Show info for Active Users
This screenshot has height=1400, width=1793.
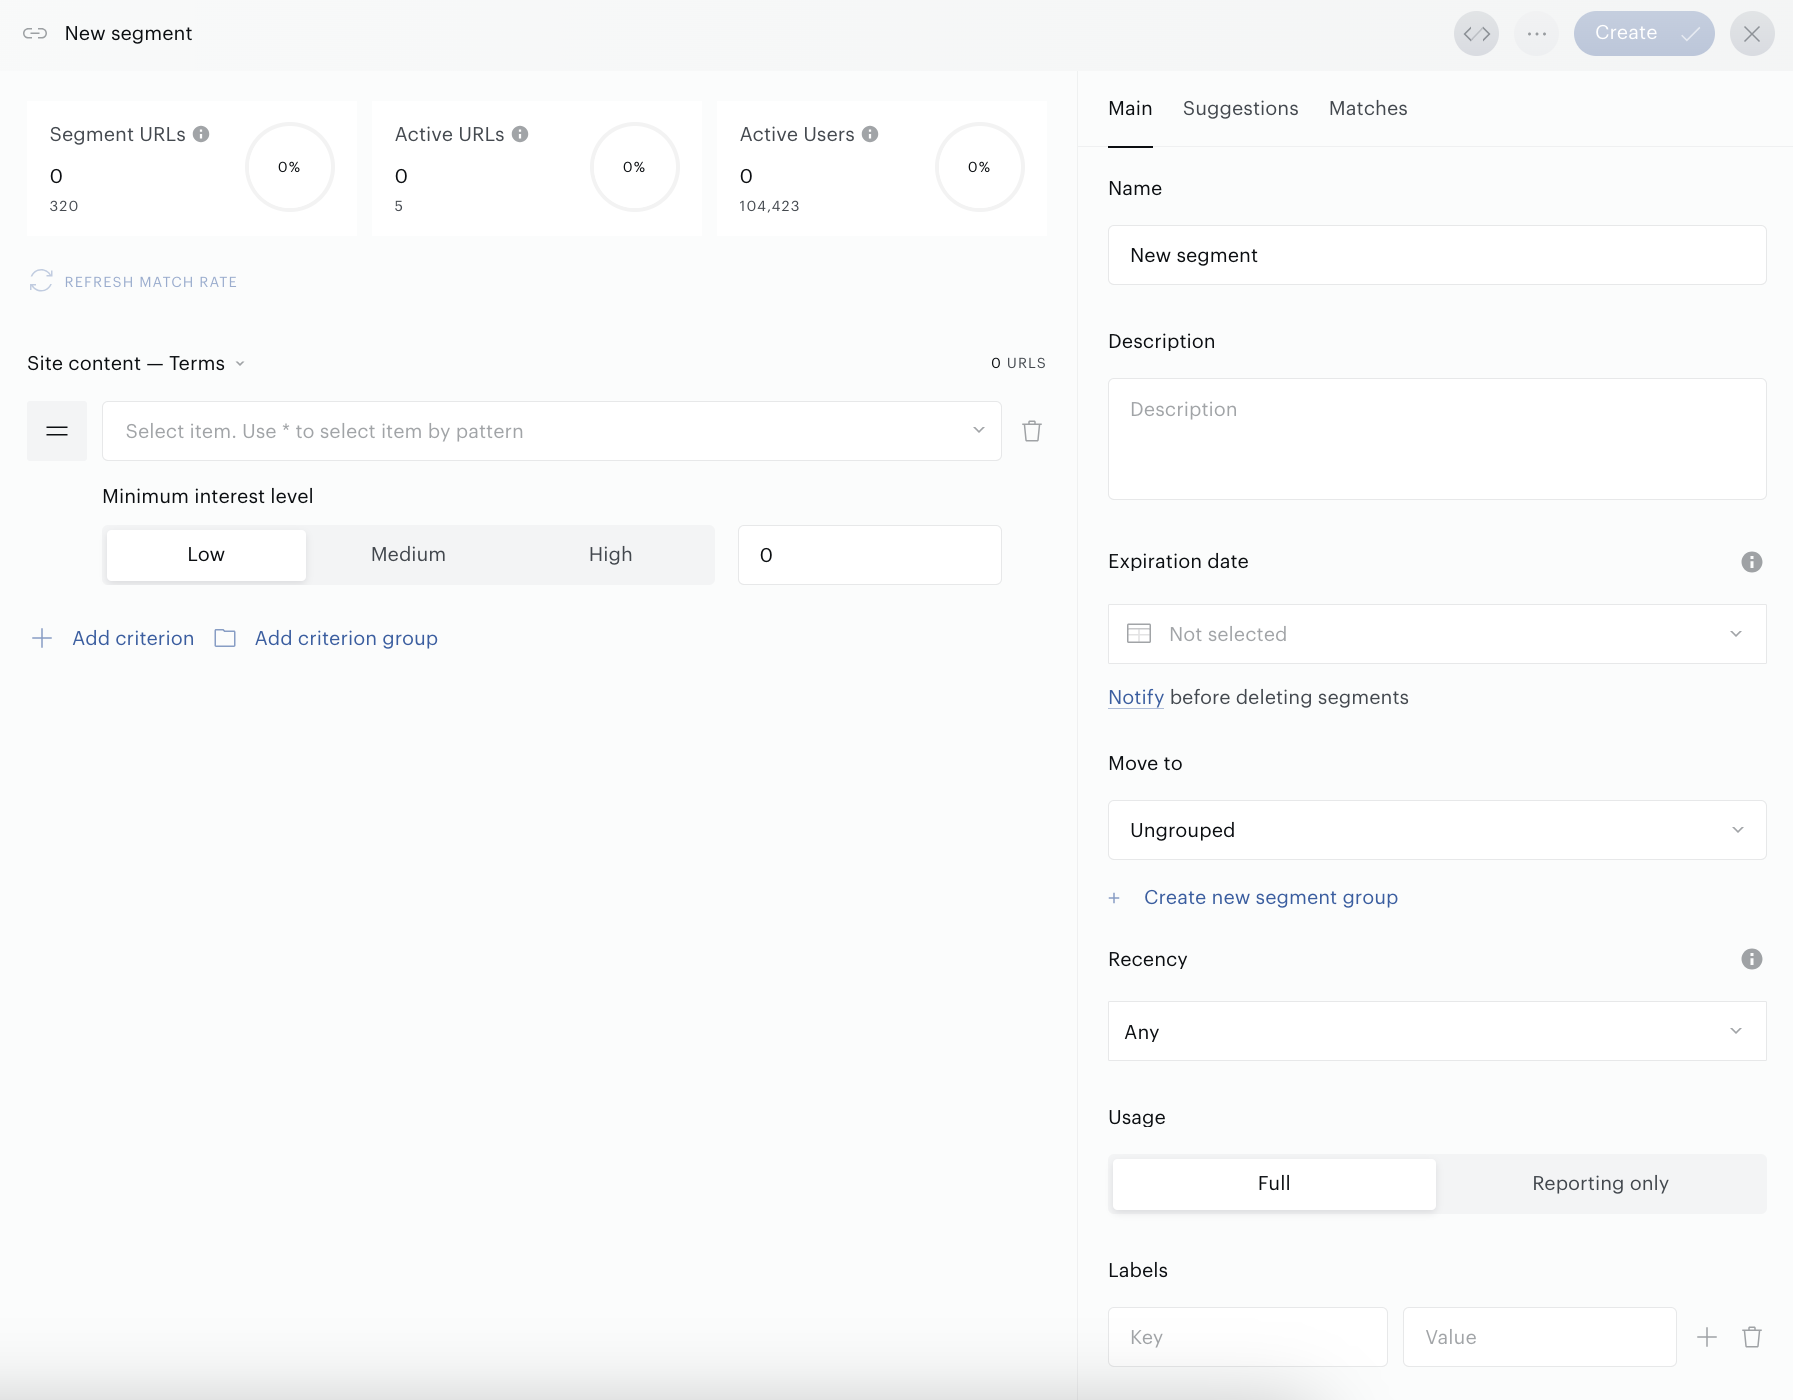point(870,134)
